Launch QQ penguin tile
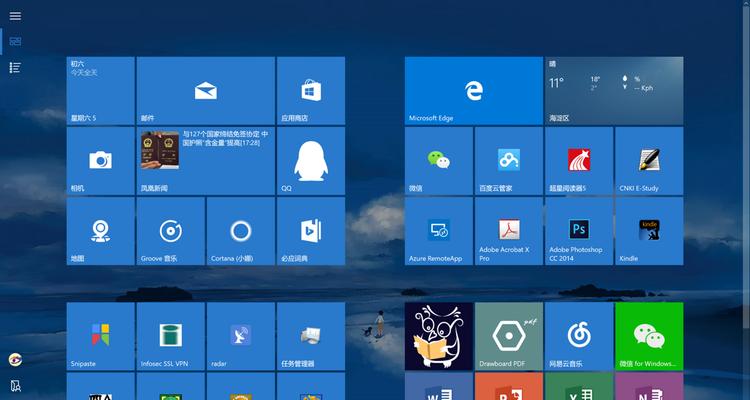Image resolution: width=750 pixels, height=400 pixels. [311, 161]
